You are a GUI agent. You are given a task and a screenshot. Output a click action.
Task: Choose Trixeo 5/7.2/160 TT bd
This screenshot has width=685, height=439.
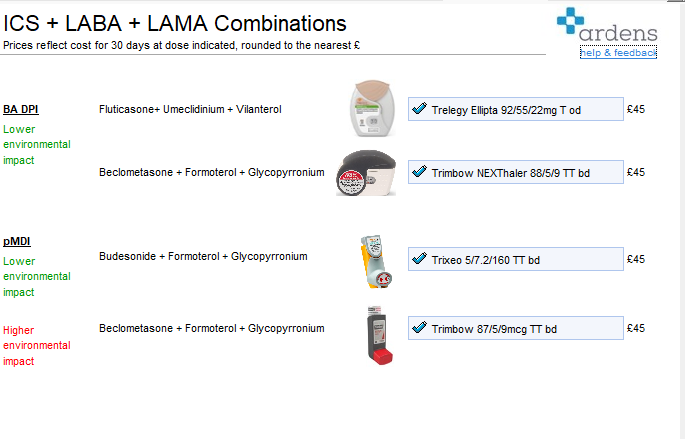click(x=486, y=259)
